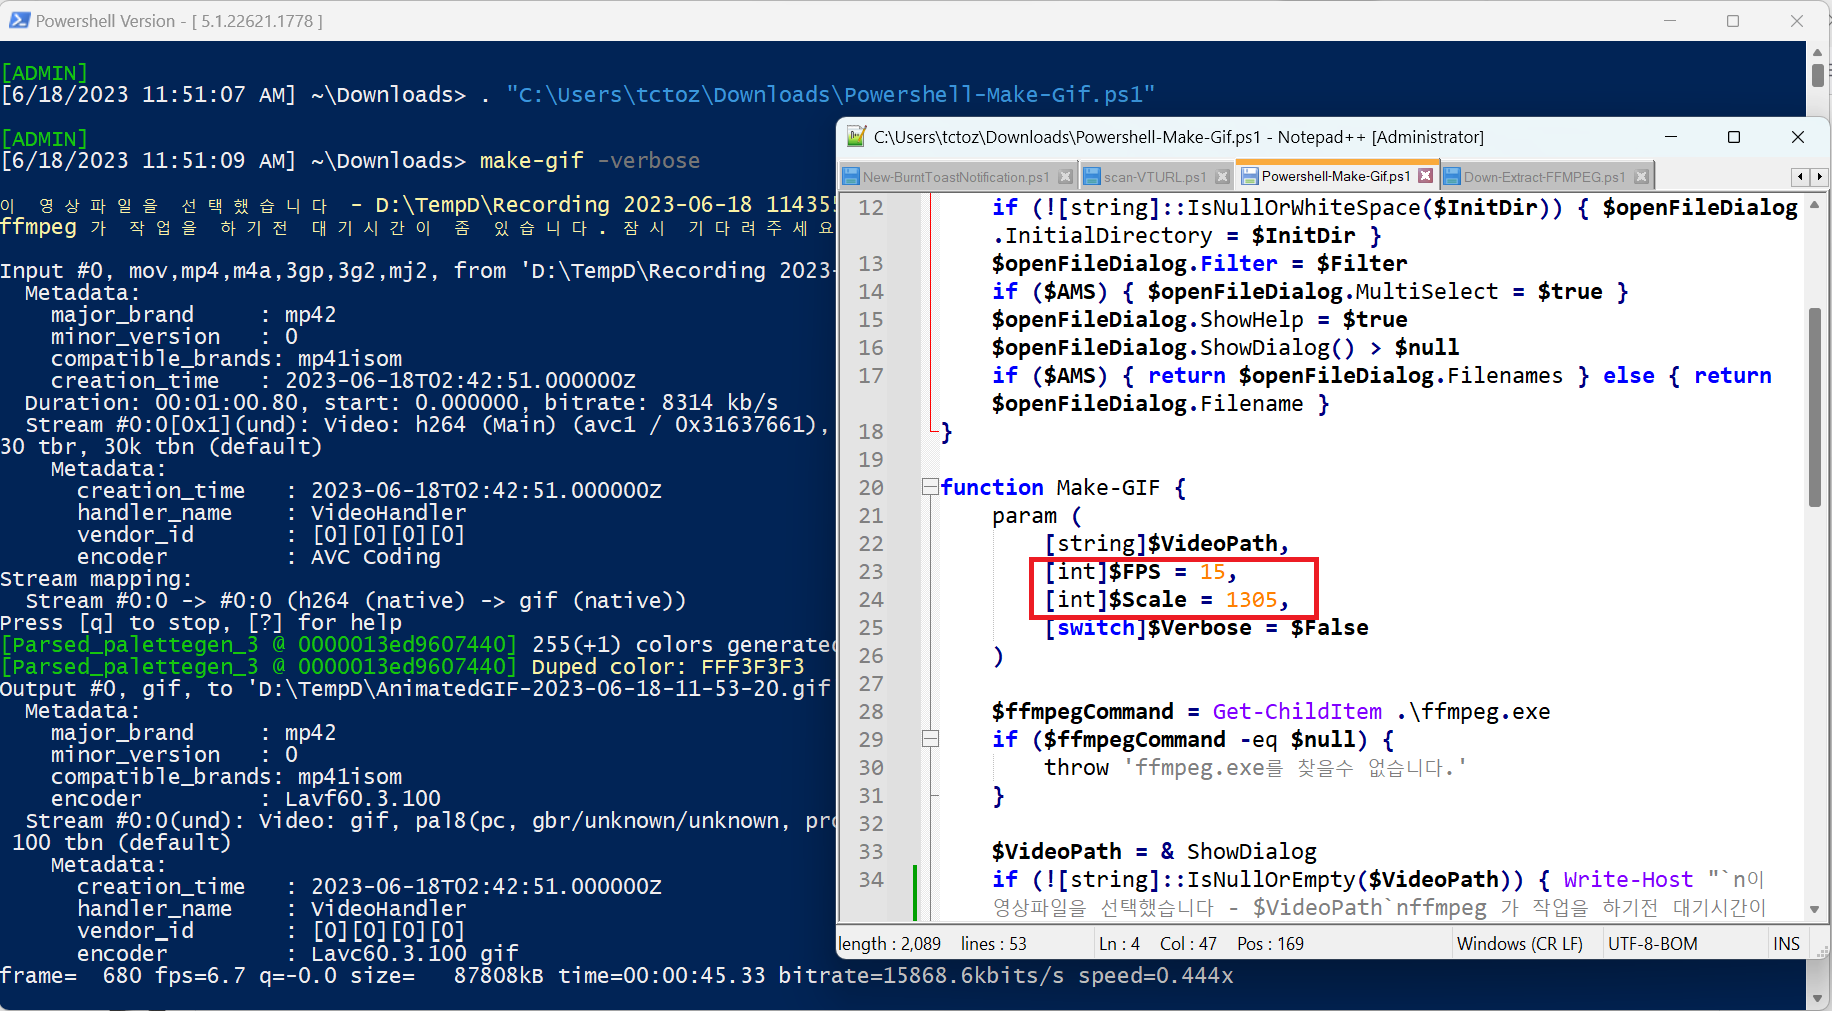
Task: Click PowerShell window scrollbar up arrow
Action: (x=1818, y=51)
